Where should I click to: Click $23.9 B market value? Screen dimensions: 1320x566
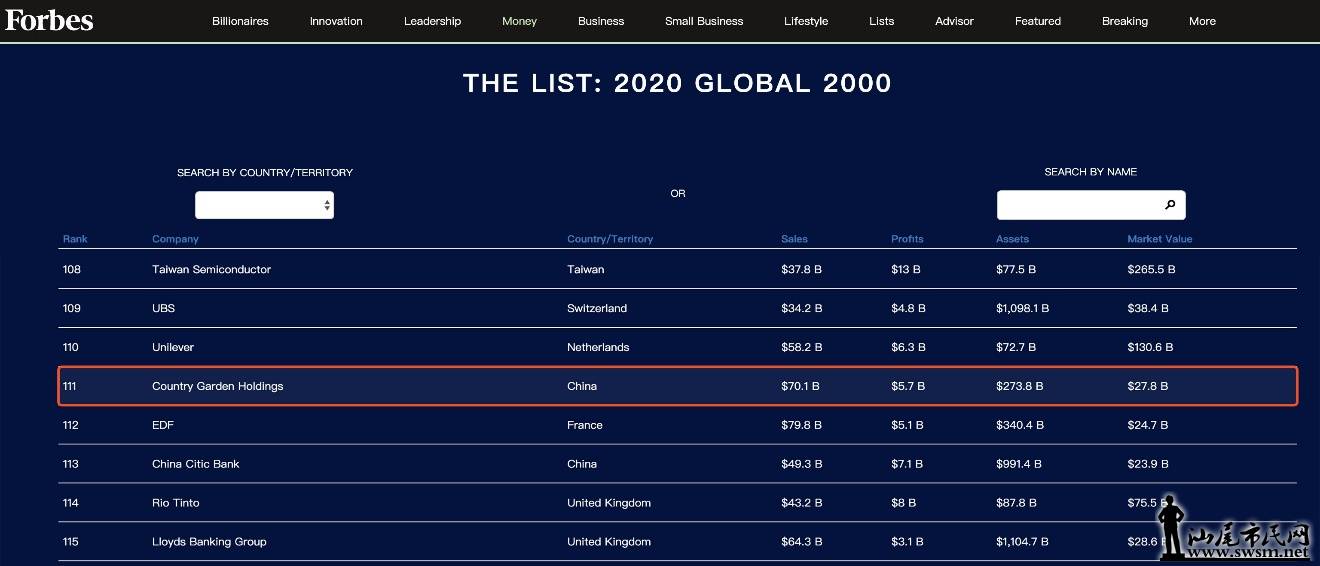tap(1147, 464)
